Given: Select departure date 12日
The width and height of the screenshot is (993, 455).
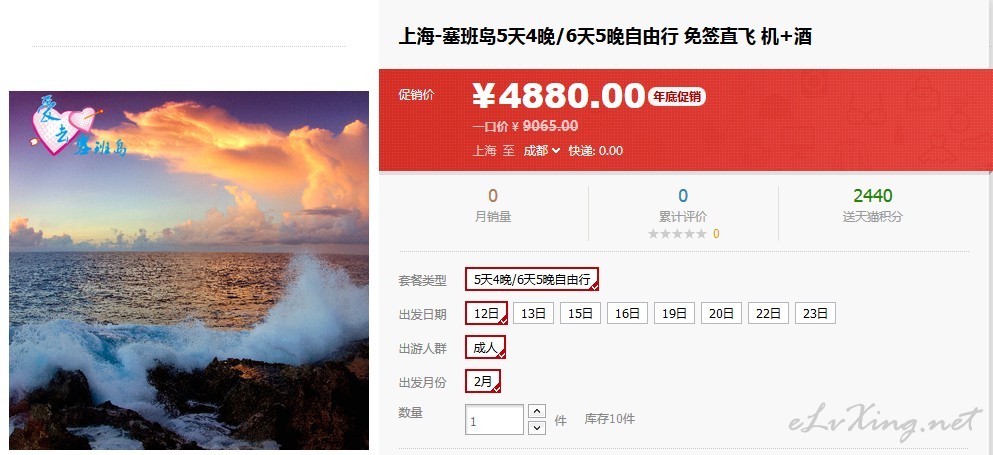Looking at the screenshot, I should click(x=486, y=313).
